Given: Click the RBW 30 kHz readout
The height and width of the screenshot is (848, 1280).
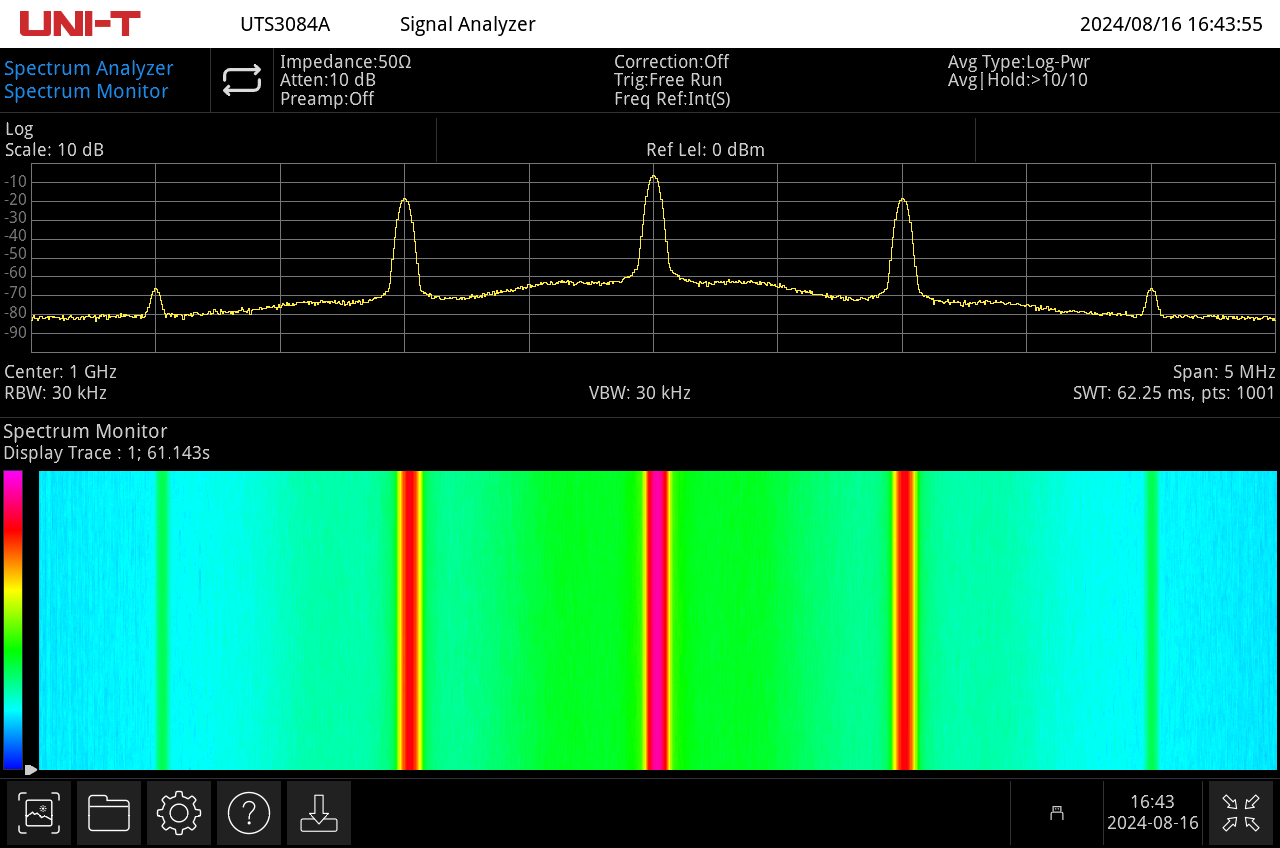Looking at the screenshot, I should pos(56,393).
